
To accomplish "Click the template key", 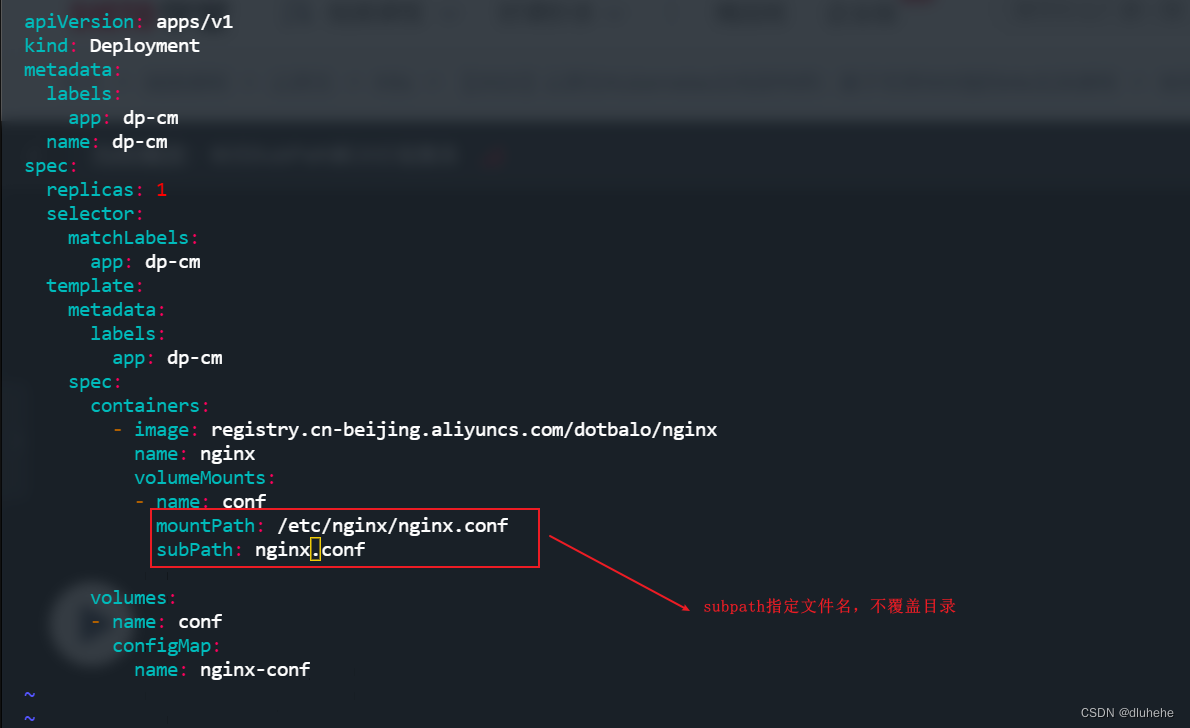I will point(90,285).
